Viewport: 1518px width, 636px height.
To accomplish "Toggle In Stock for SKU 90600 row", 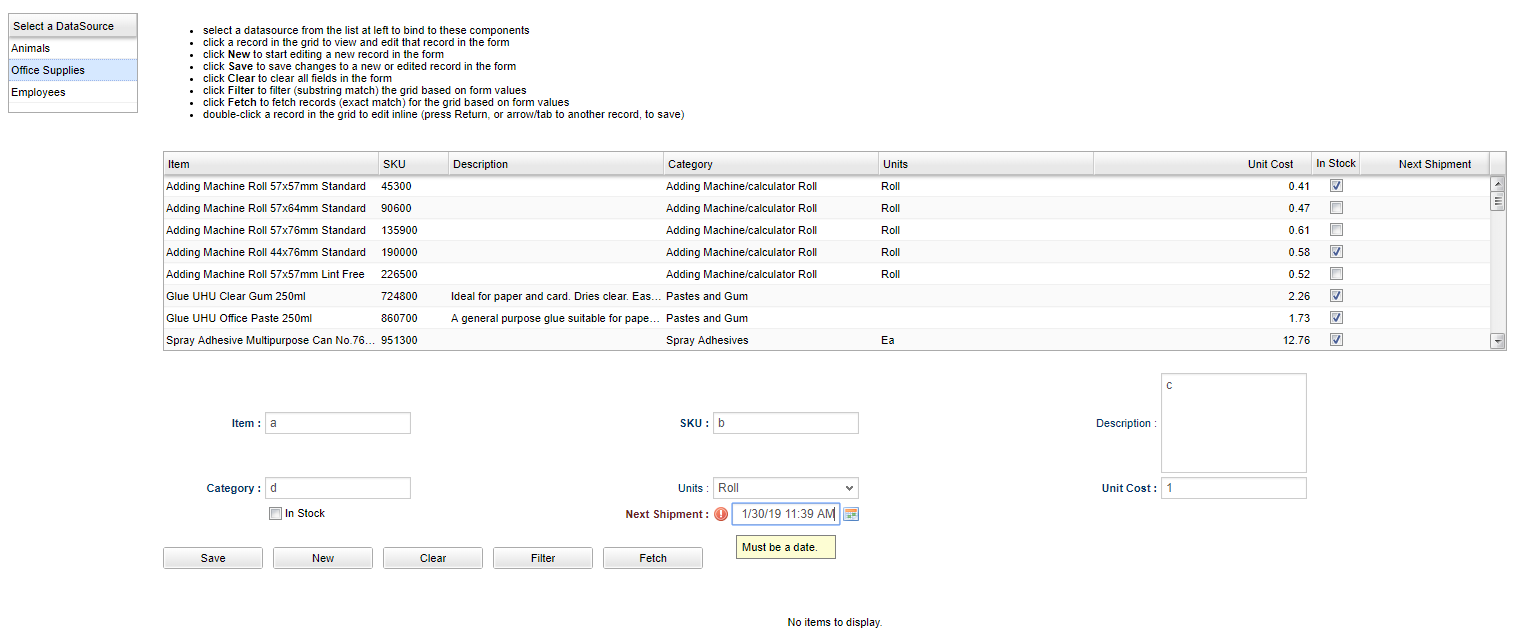I will 1336,208.
